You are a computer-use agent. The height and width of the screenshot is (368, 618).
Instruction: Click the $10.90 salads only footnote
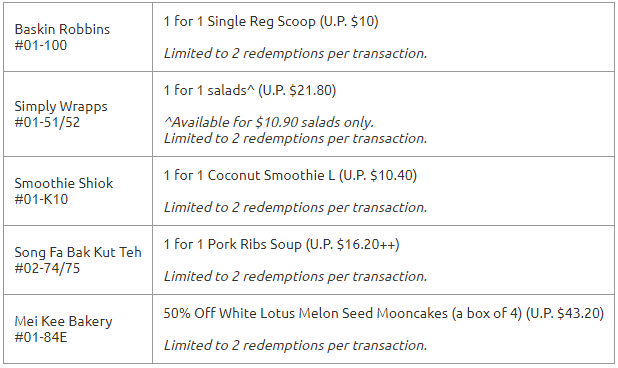(269, 122)
